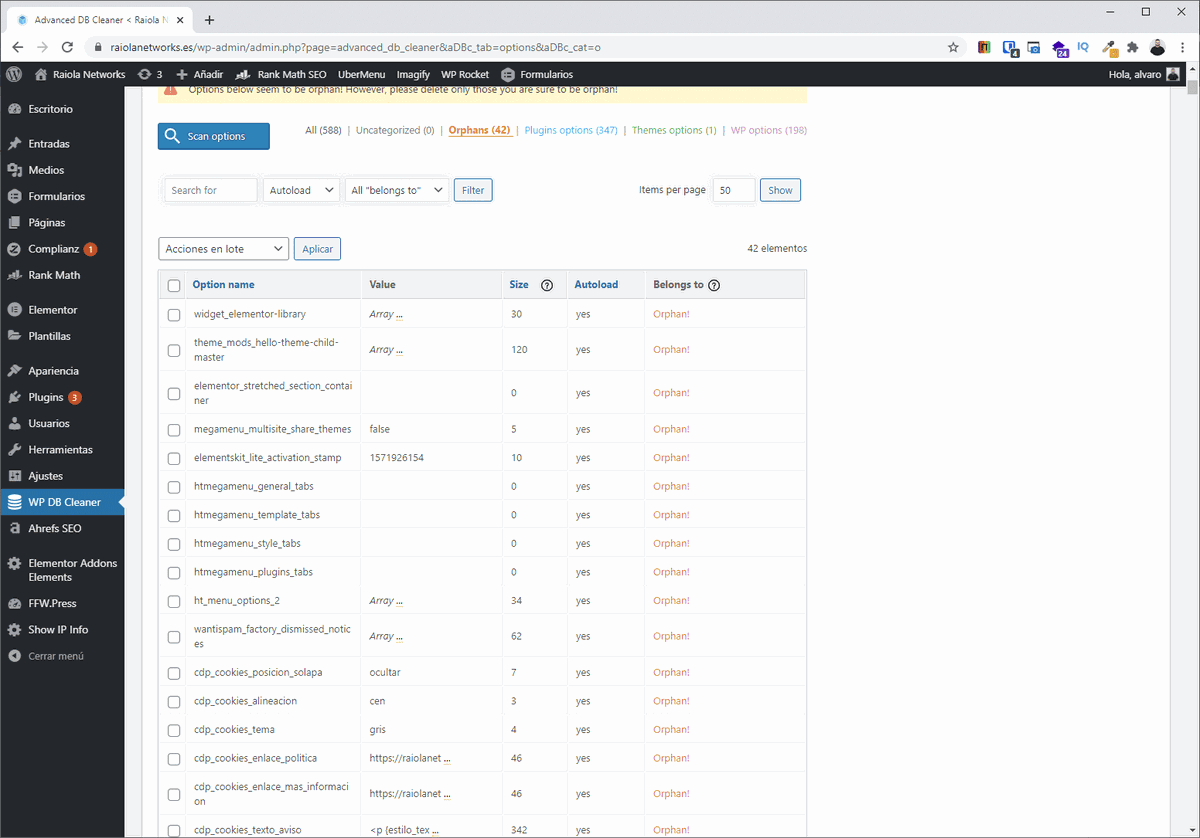Click inside the Items per page field

tap(734, 189)
